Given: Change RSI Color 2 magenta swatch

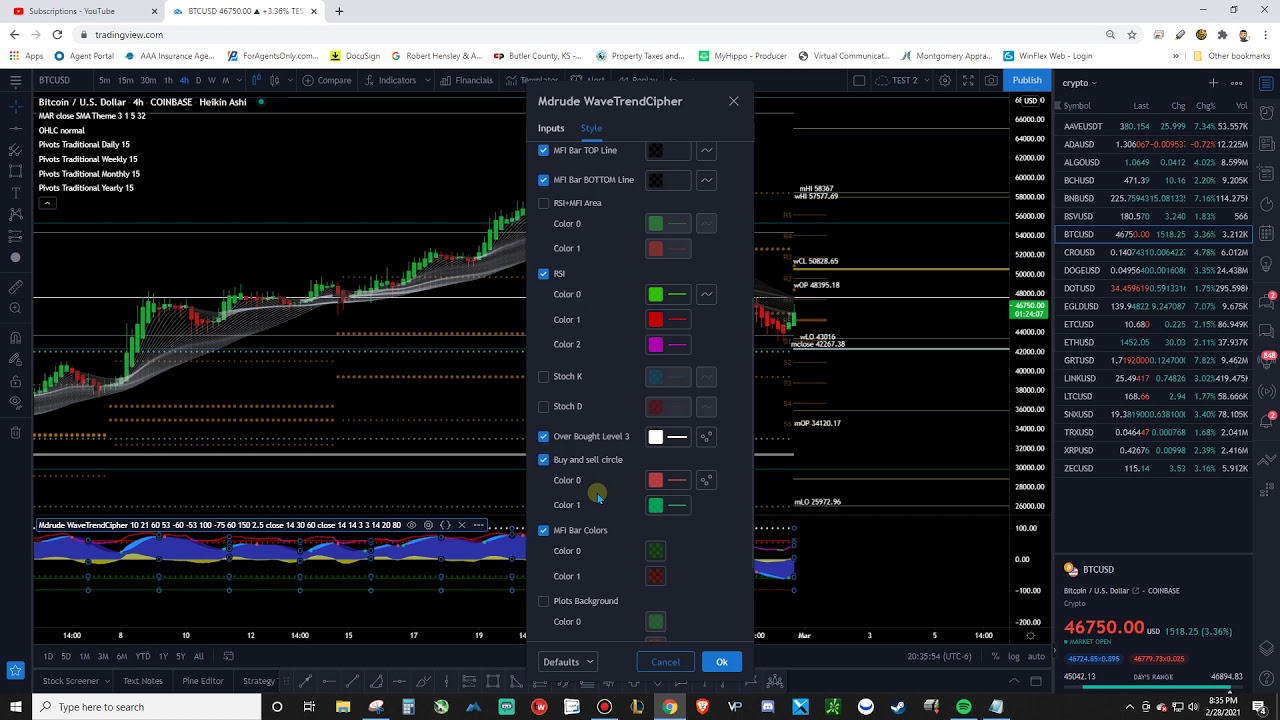Looking at the screenshot, I should [655, 344].
